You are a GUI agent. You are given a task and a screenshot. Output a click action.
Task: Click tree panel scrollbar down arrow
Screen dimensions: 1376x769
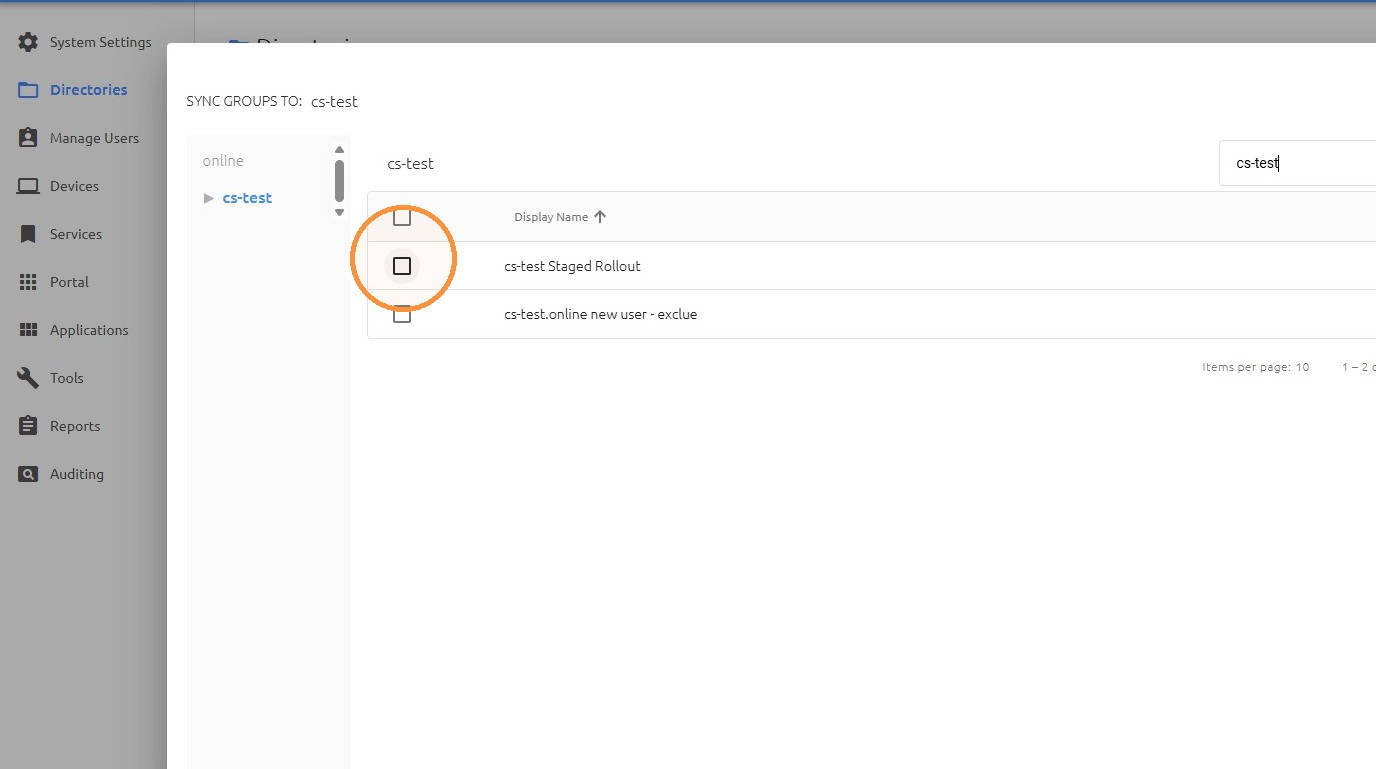tap(339, 212)
